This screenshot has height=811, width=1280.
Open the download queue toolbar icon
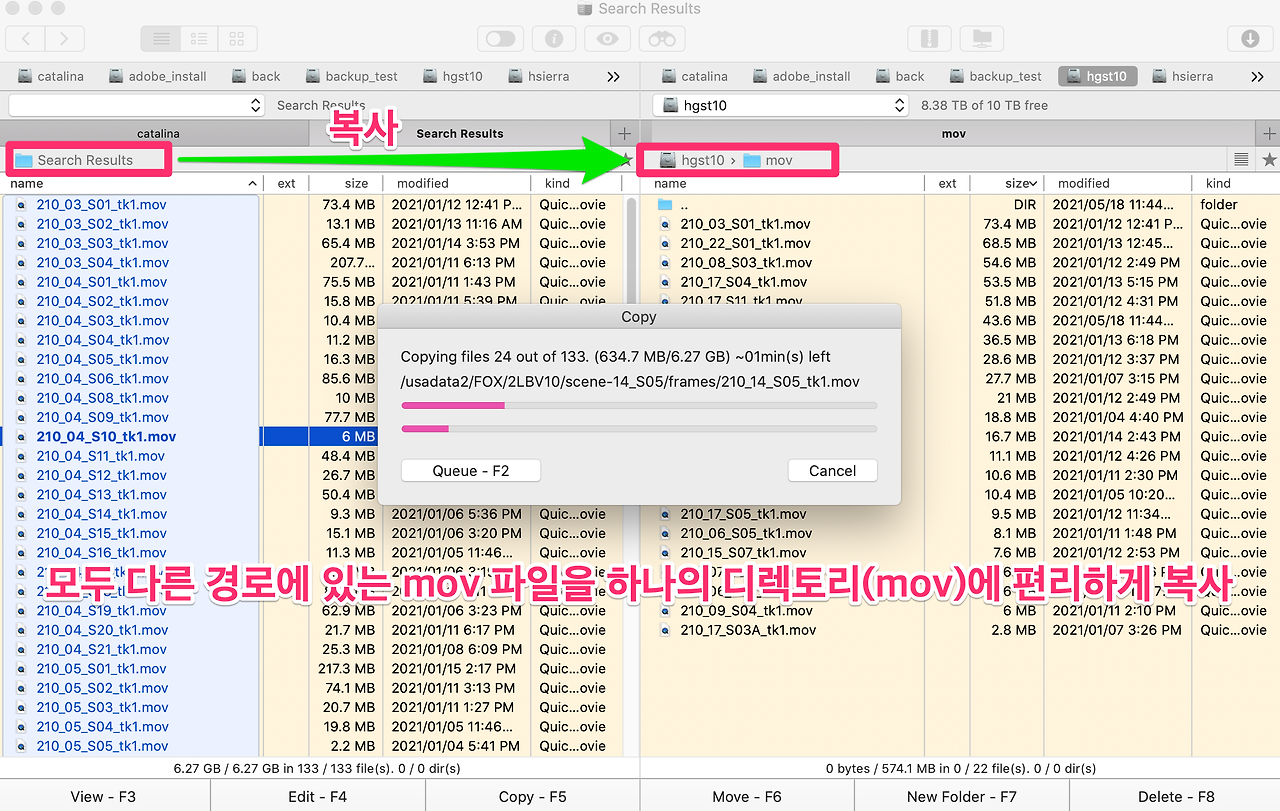tap(1249, 39)
